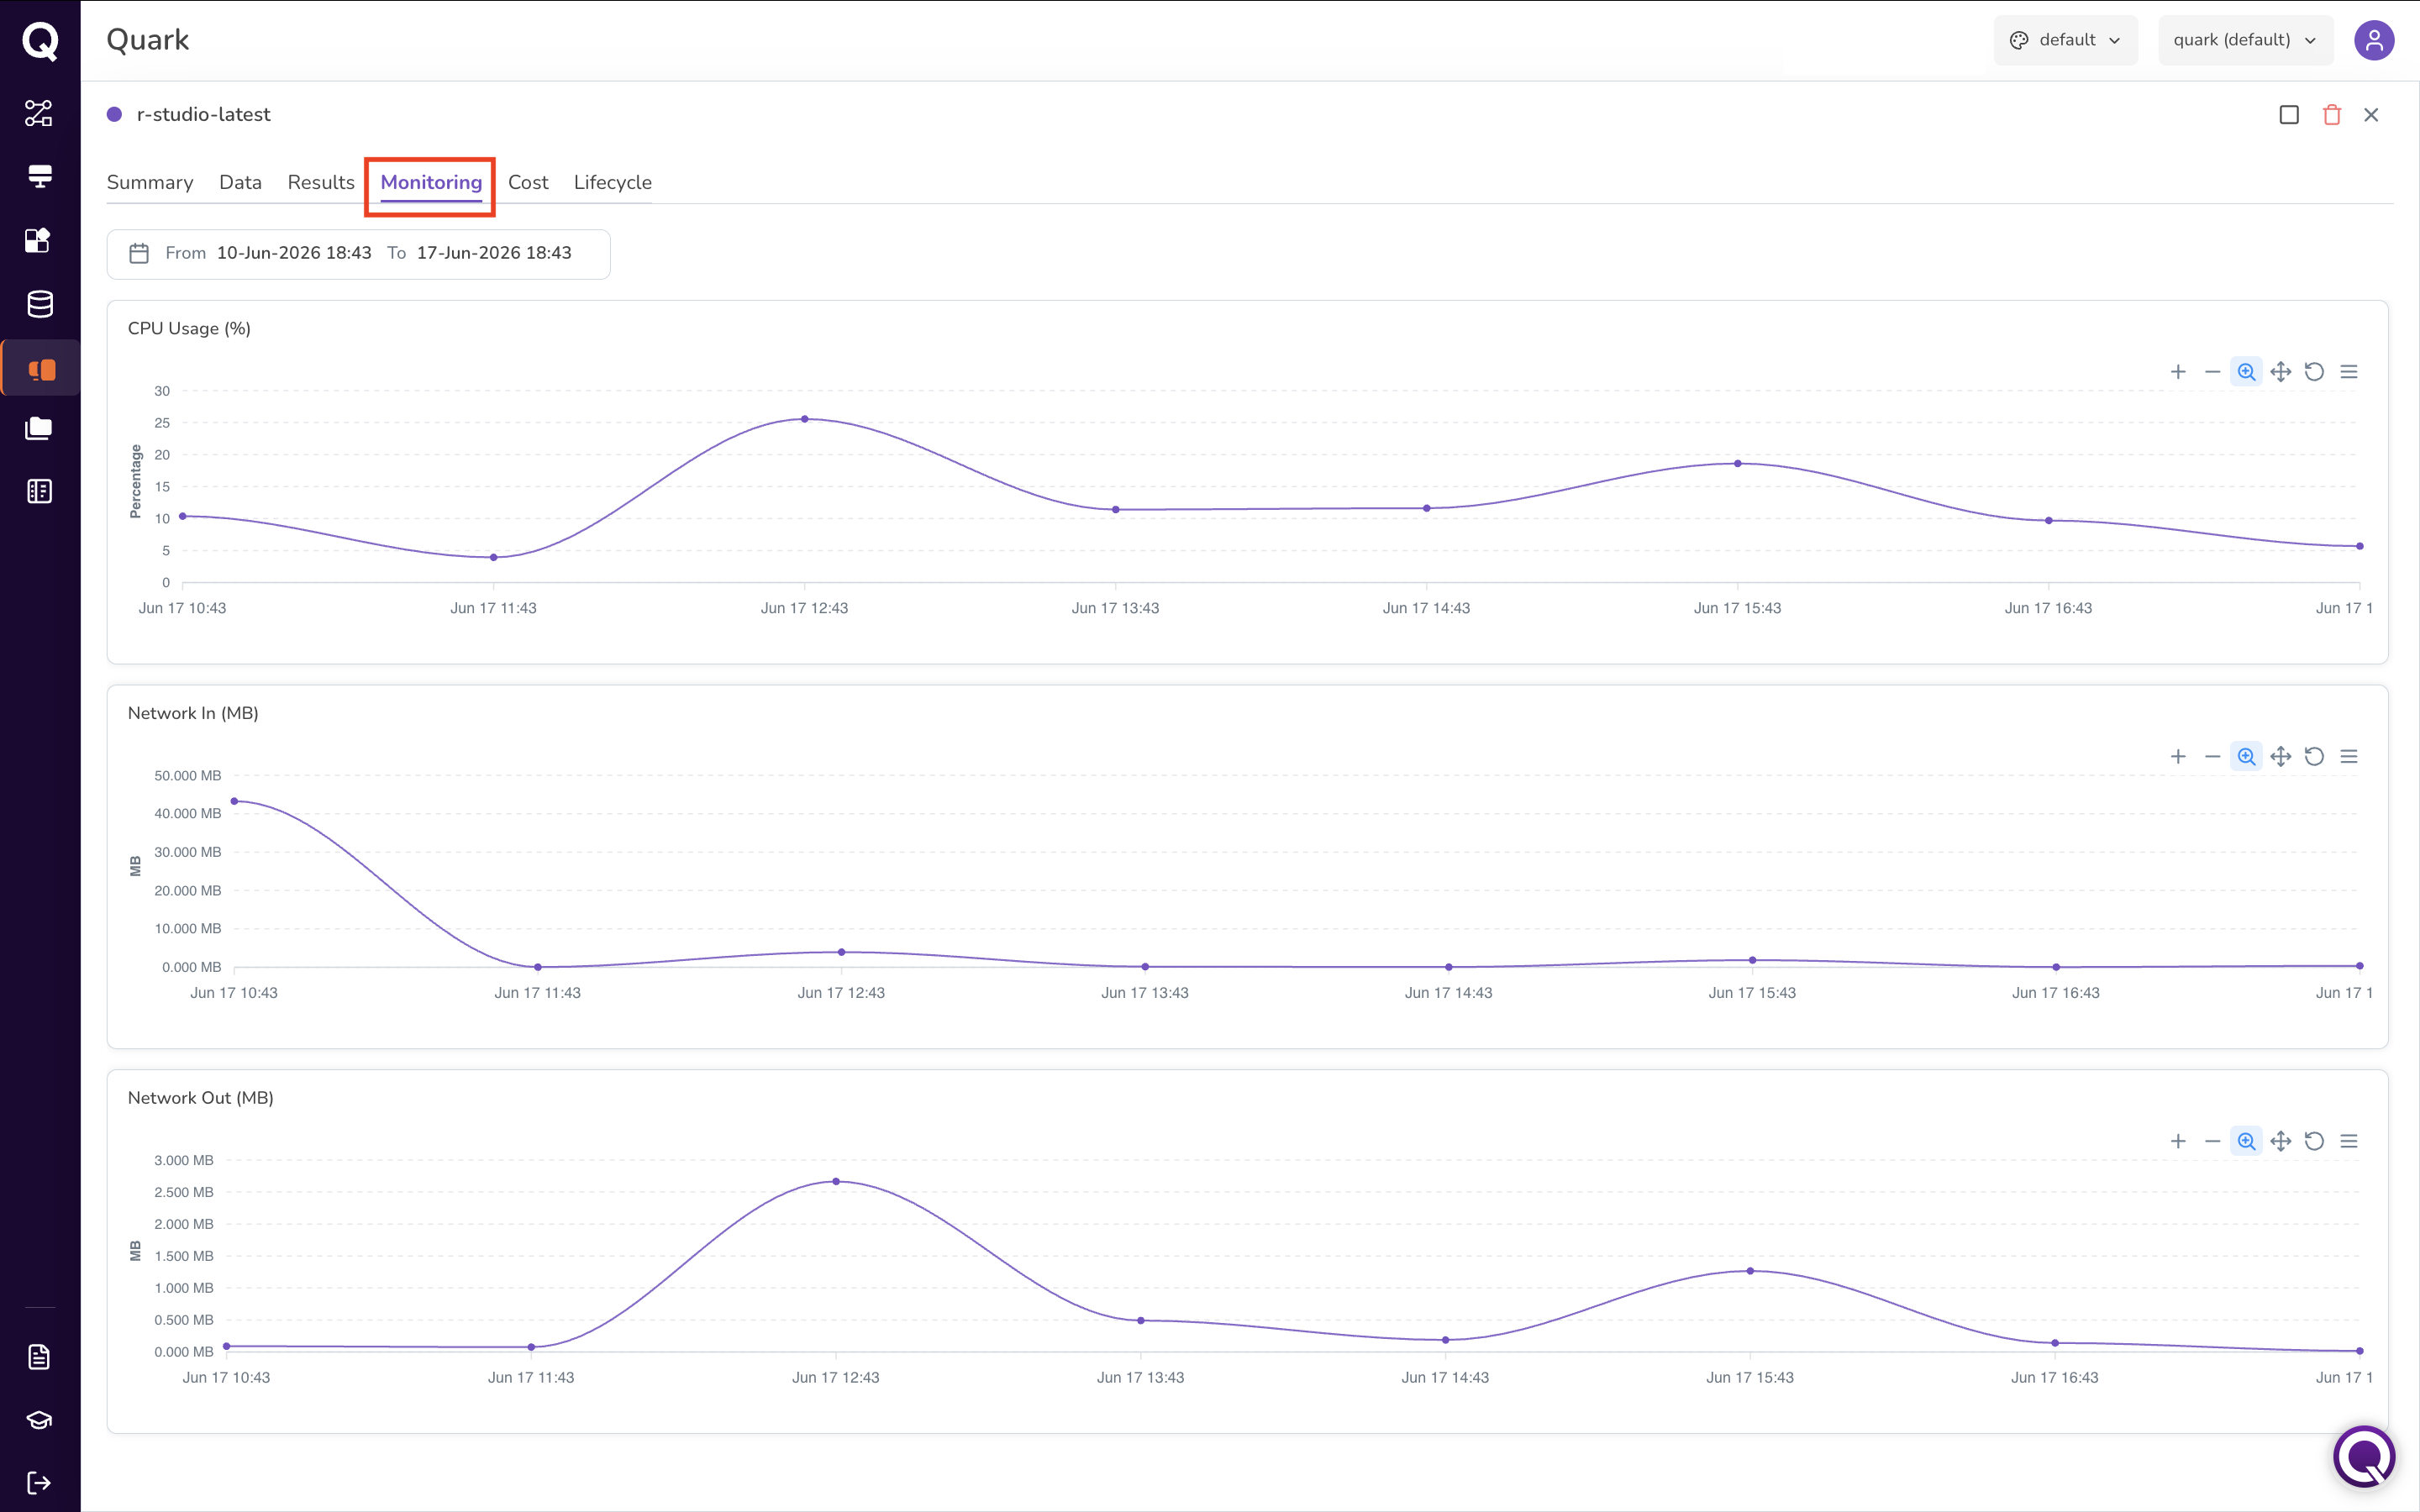Click the Network Out peak point at Jun 17 12:43
This screenshot has height=1512, width=2420.
pos(836,1182)
